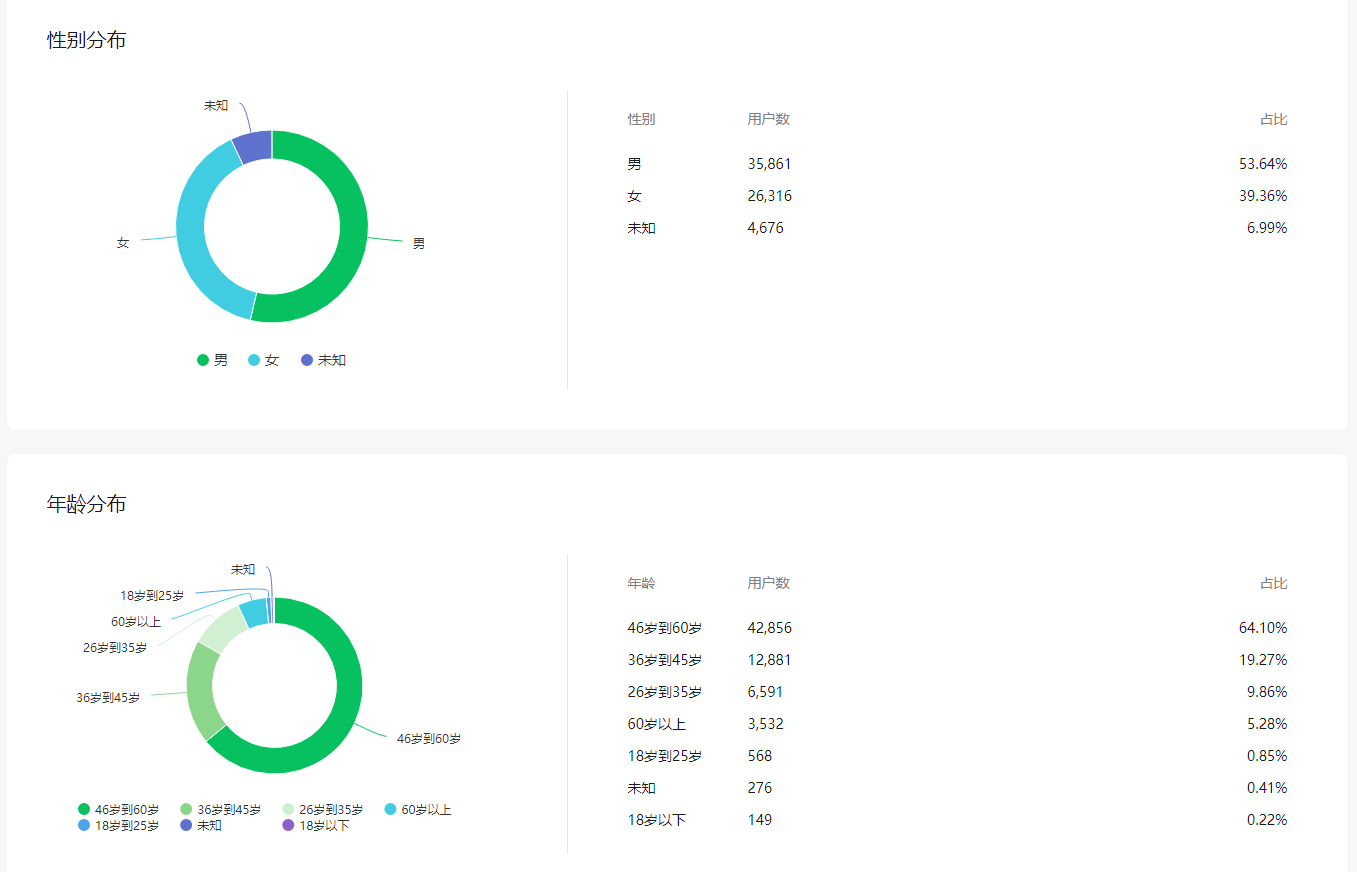This screenshot has height=872, width=1357.
Task: Toggle the 18岁以下 legend item
Action: click(x=316, y=825)
